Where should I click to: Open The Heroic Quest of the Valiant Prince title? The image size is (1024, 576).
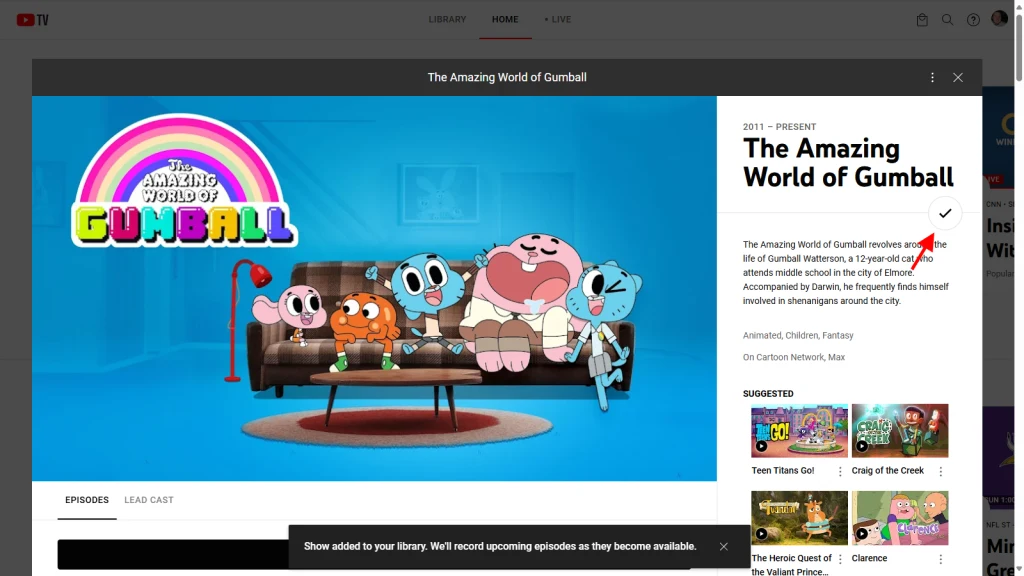point(791,565)
